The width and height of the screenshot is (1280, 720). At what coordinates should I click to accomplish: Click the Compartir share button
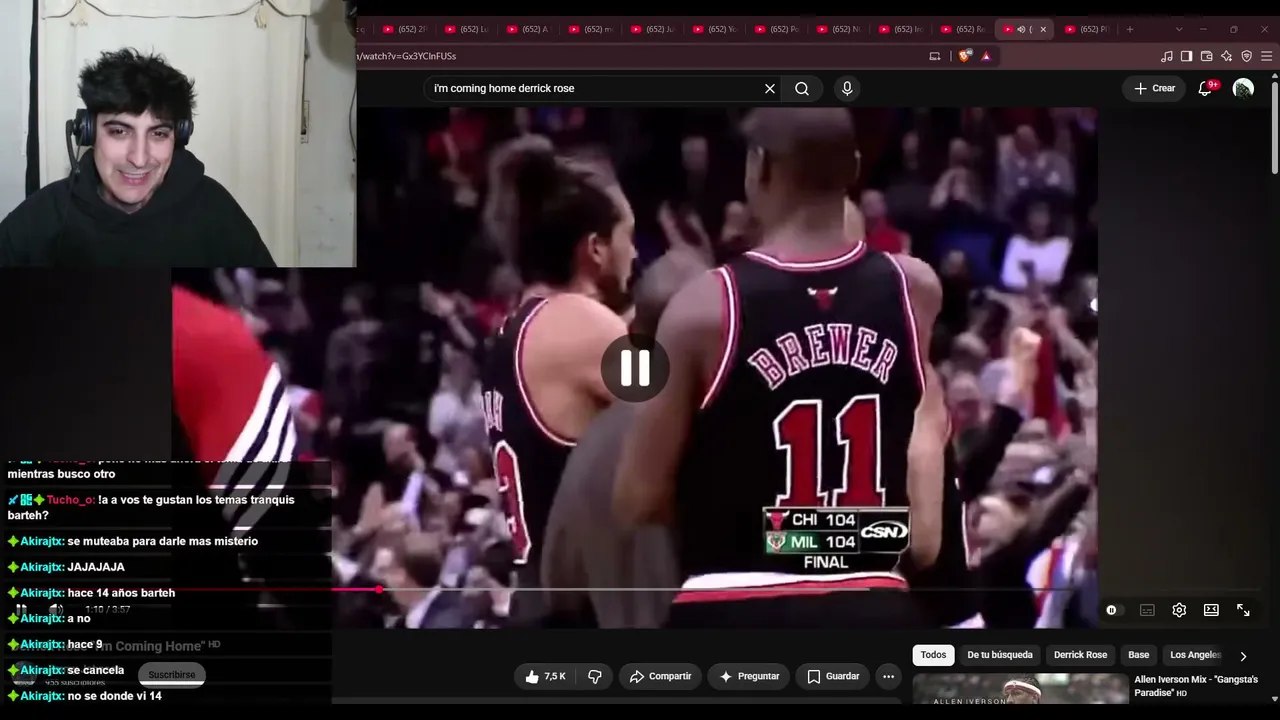tap(660, 677)
